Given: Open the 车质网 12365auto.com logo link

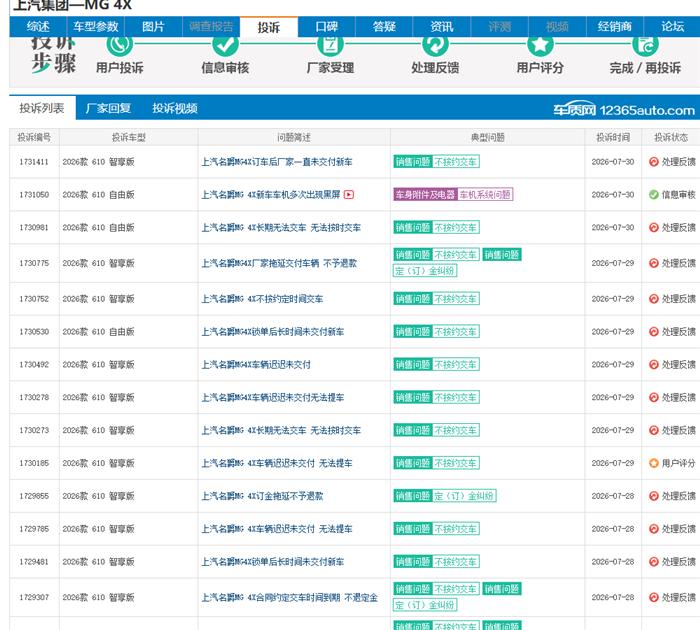Looking at the screenshot, I should (624, 110).
